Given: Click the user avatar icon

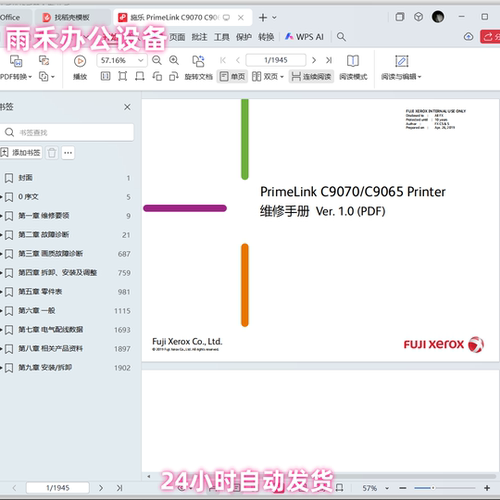Looking at the screenshot, I should (438, 17).
